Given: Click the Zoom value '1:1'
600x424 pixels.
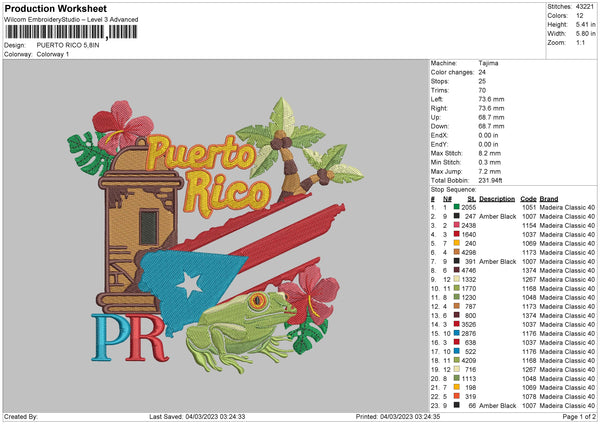Looking at the screenshot, I should coord(580,43).
